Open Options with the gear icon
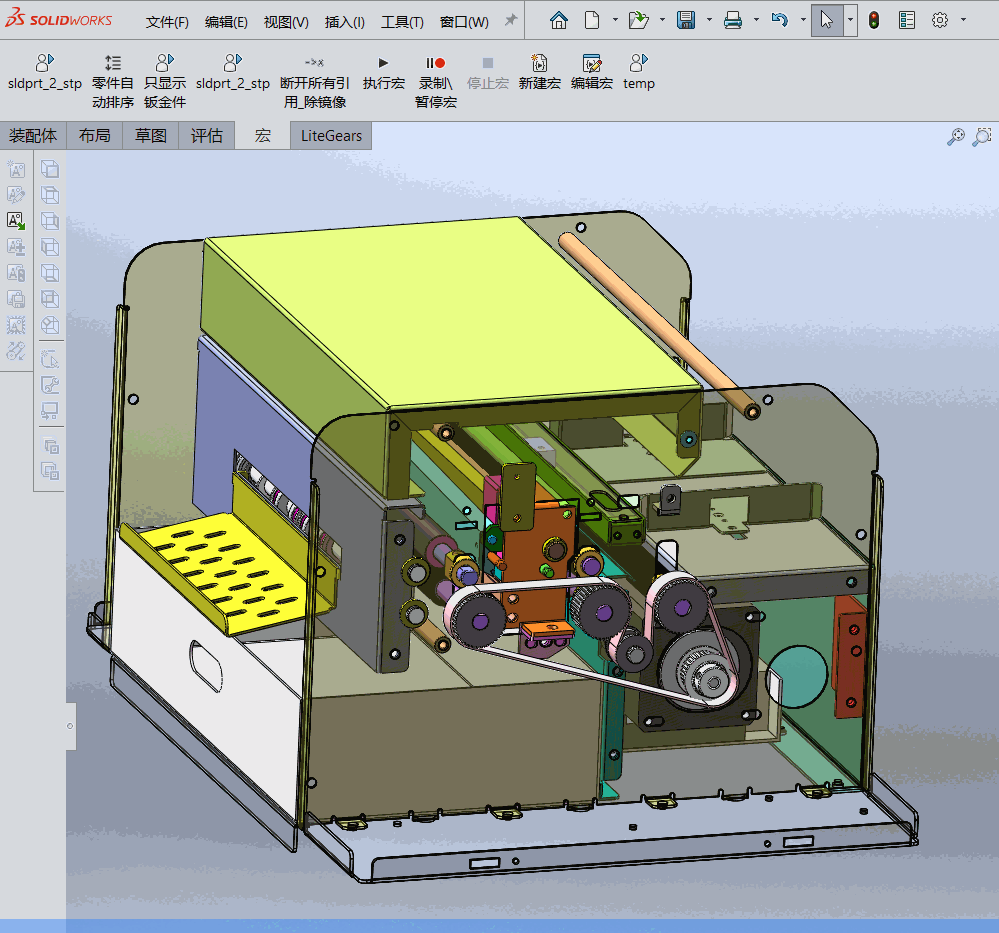The image size is (999, 933). [940, 20]
